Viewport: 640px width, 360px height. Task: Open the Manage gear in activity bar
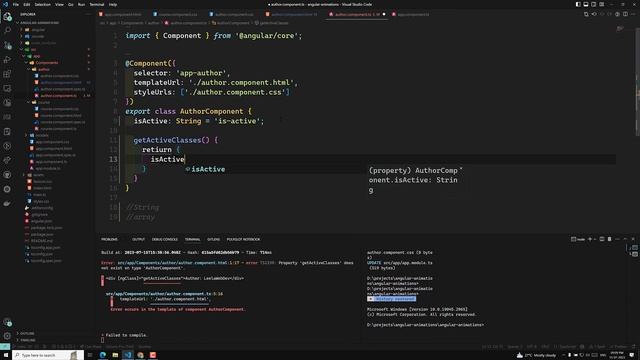point(7,336)
